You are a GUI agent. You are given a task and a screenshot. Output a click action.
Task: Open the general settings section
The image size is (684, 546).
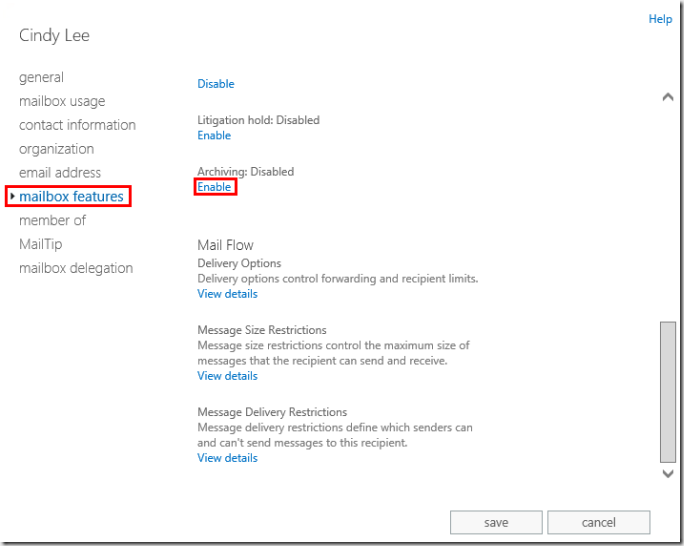[x=41, y=77]
